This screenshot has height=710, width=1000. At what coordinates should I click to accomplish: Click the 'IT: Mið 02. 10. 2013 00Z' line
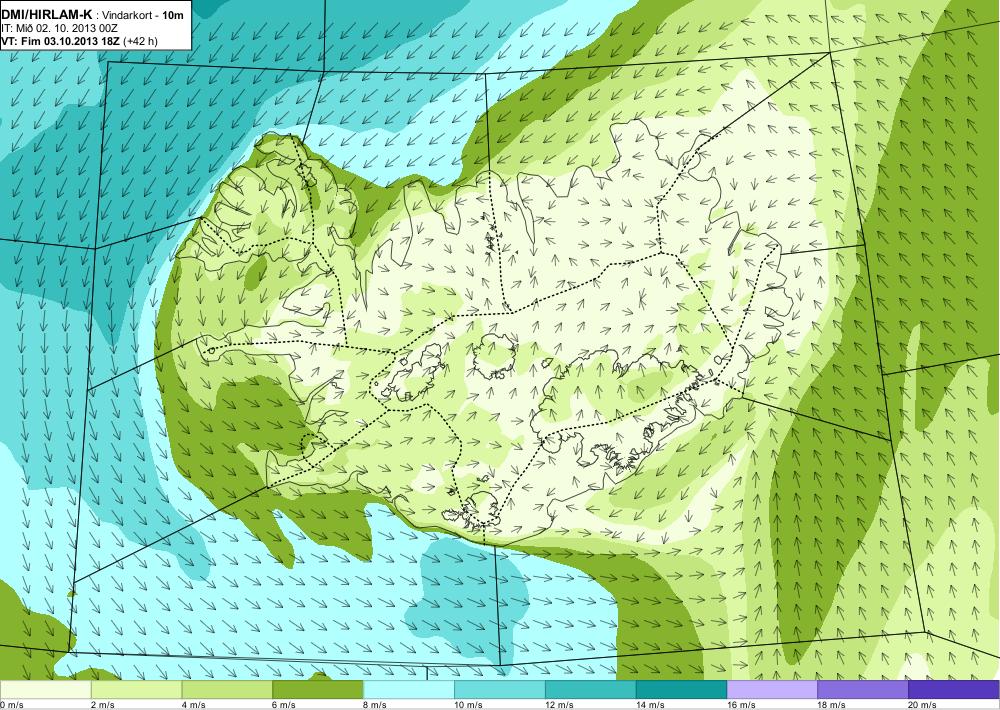coord(57,28)
